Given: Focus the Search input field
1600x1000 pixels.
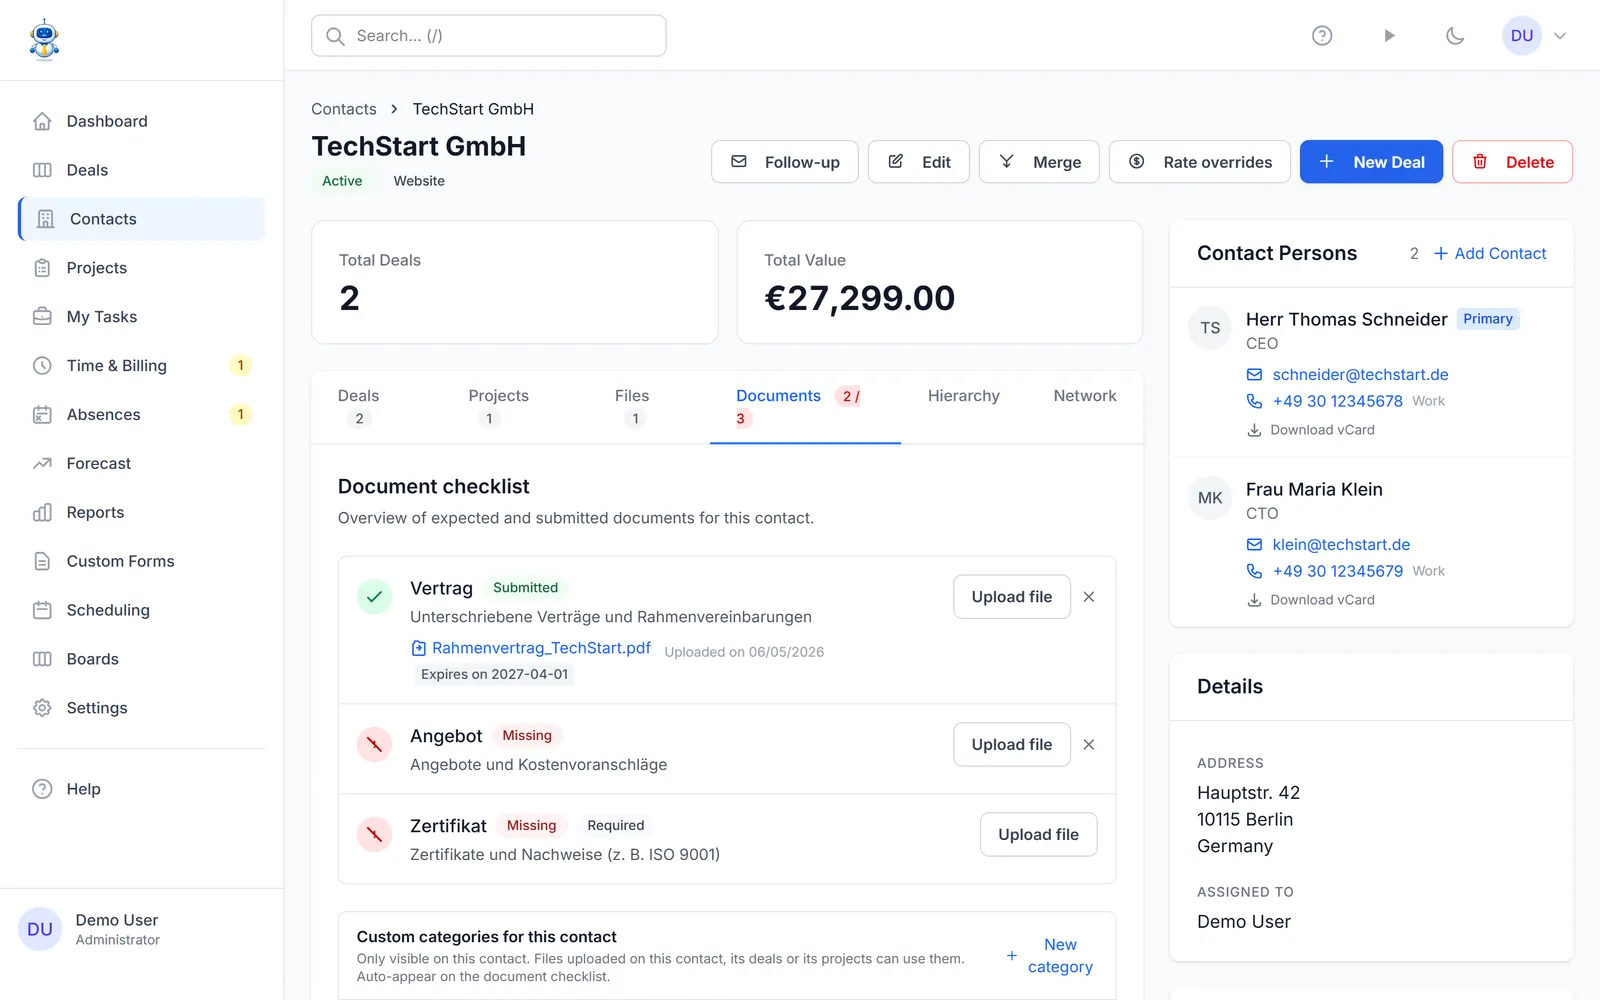Looking at the screenshot, I should point(489,36).
